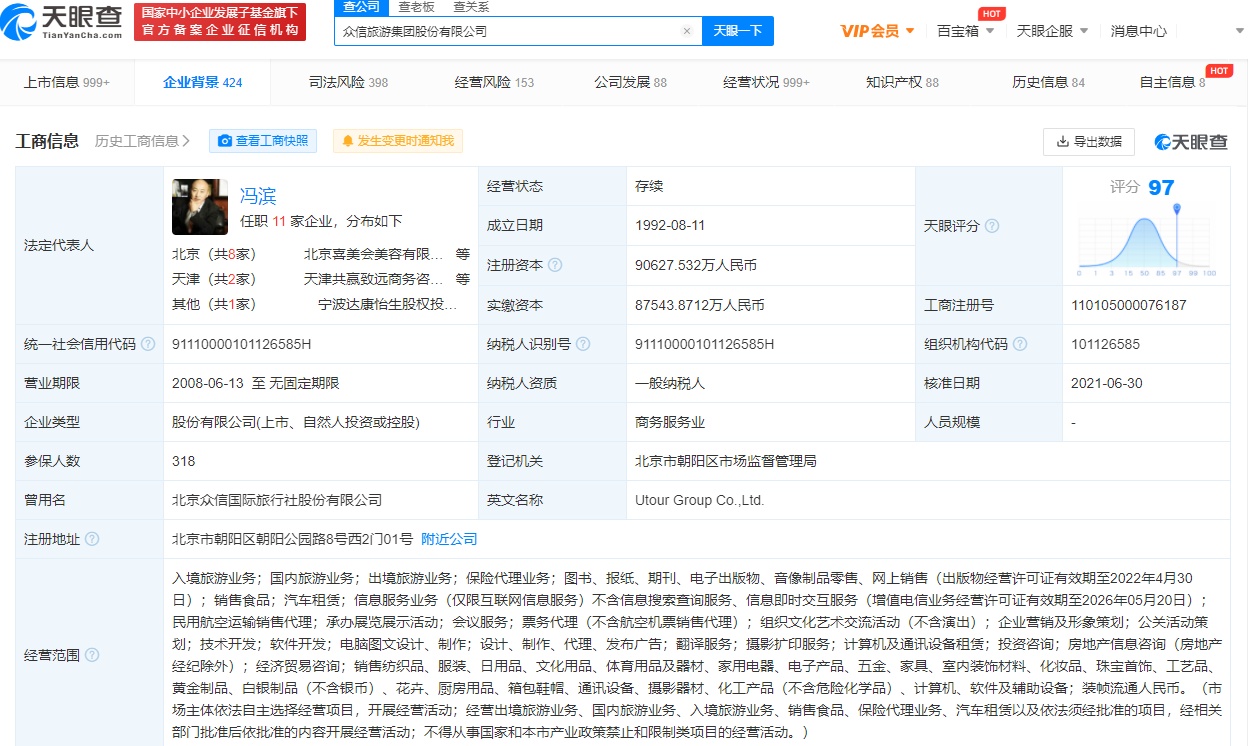Go to the 司法风险 tab

pyautogui.click(x=348, y=82)
